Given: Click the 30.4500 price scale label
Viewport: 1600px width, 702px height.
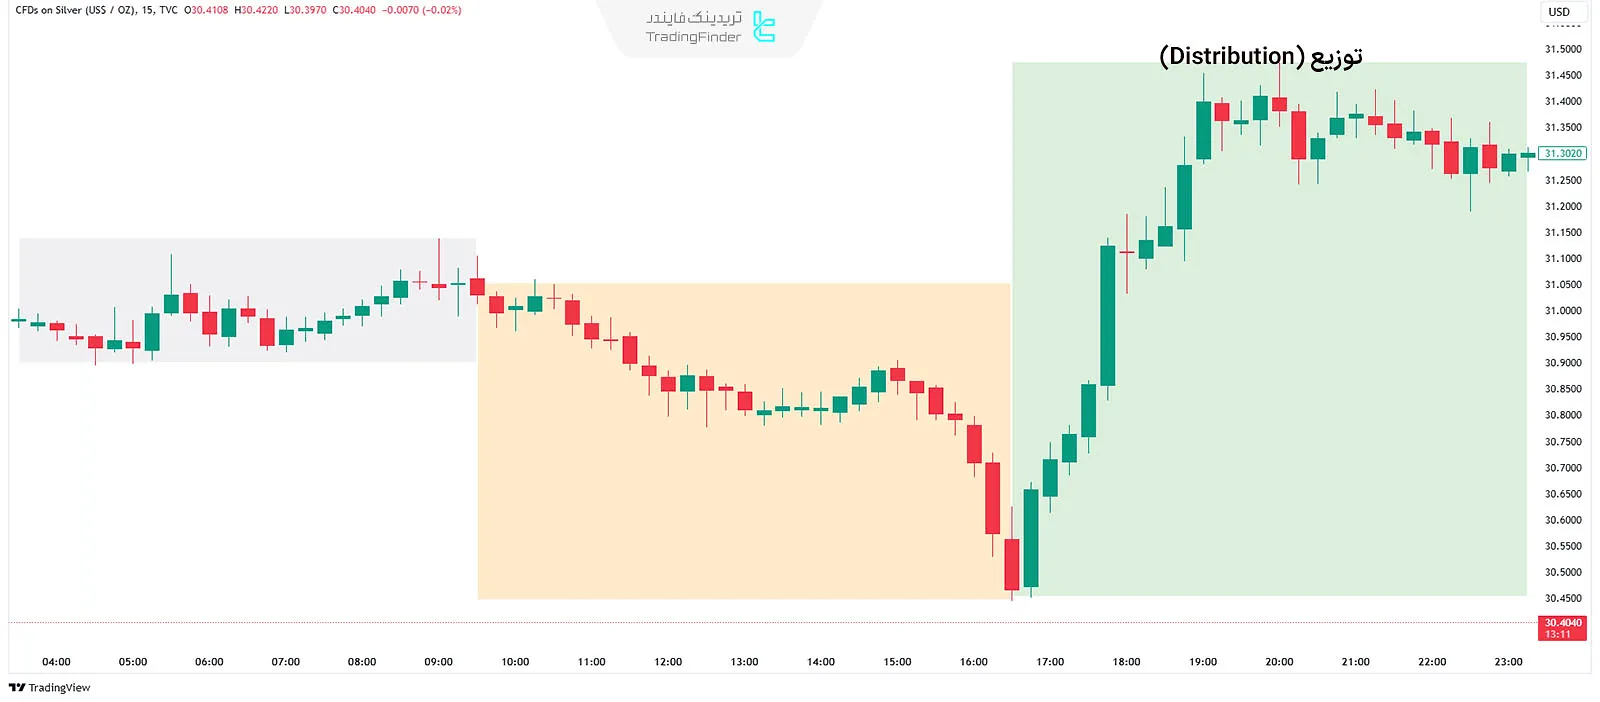Looking at the screenshot, I should pos(1563,599).
